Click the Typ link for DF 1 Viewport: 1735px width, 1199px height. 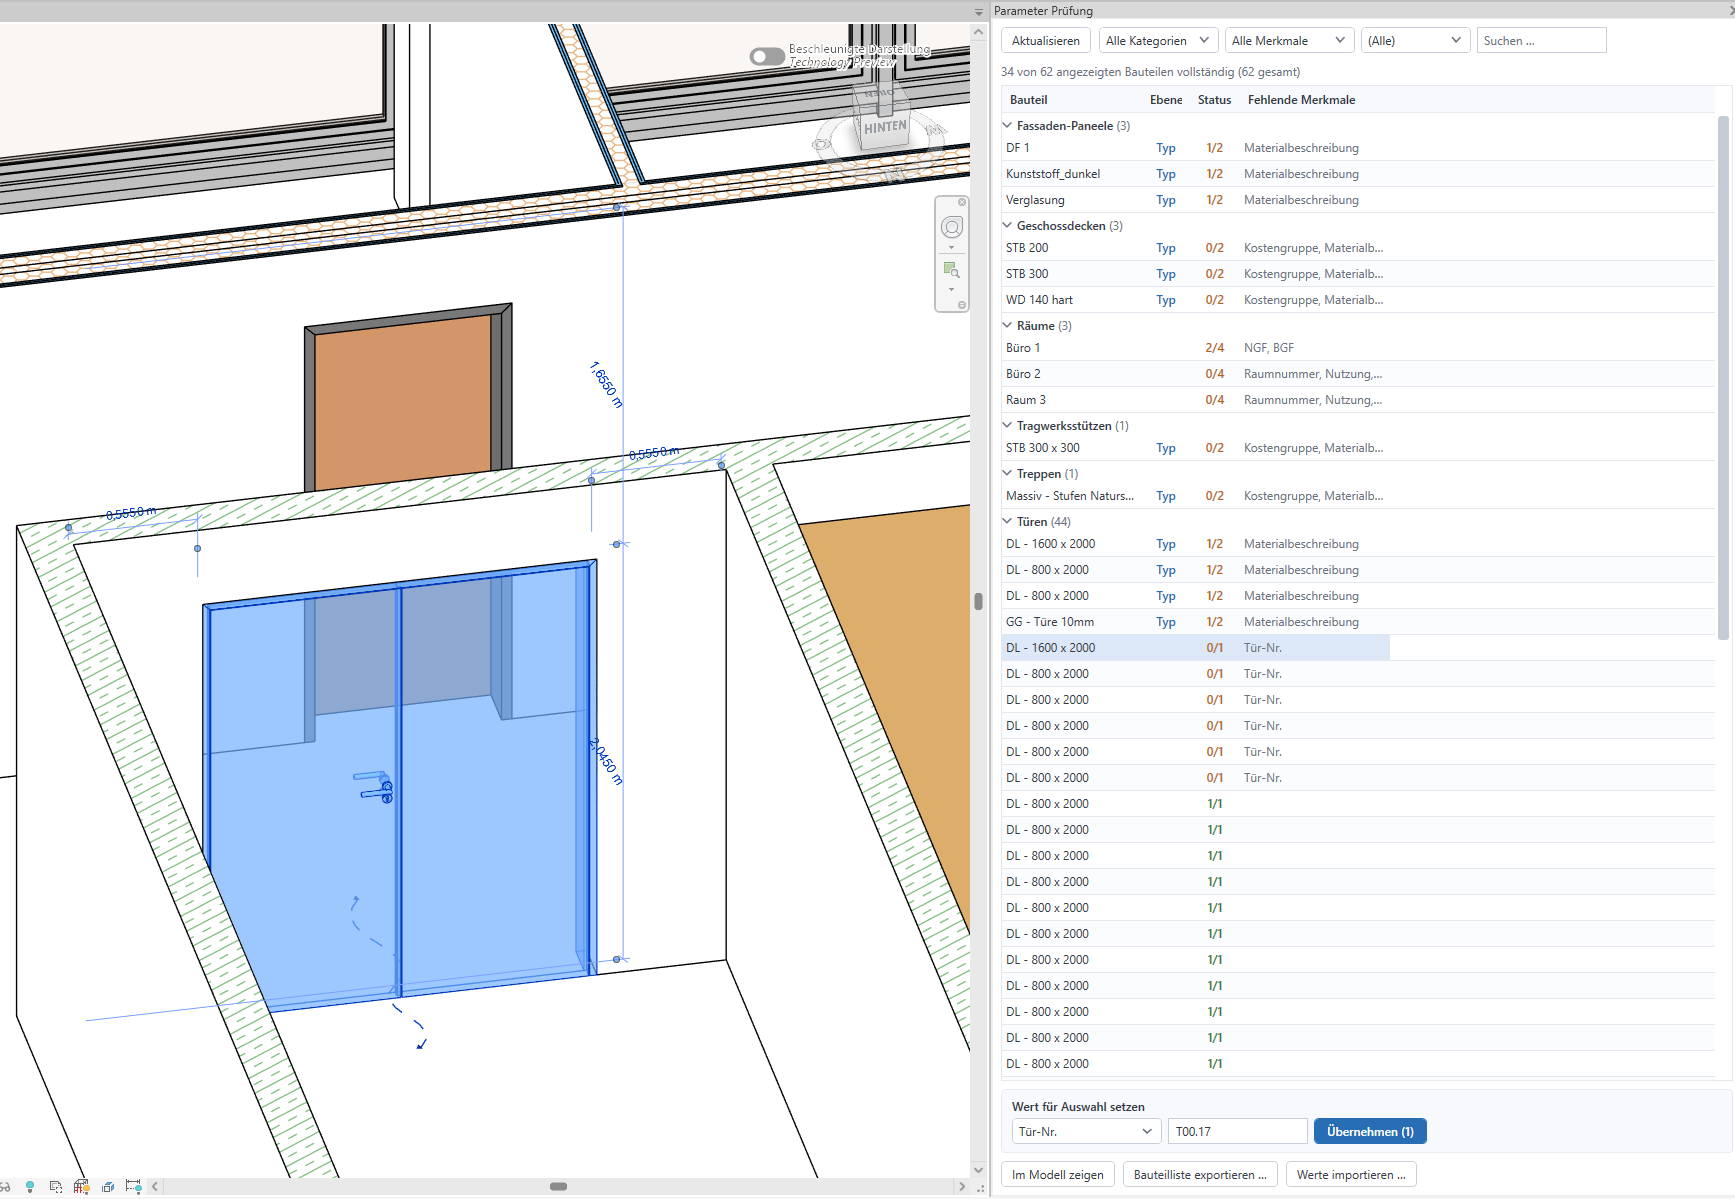pyautogui.click(x=1166, y=148)
